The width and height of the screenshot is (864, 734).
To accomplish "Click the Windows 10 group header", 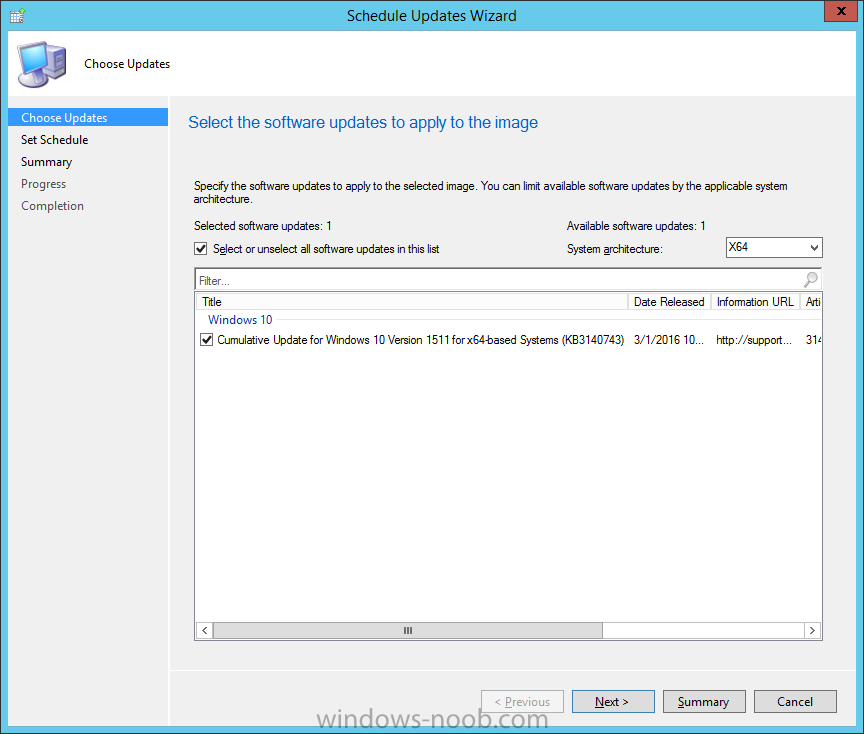I will (x=240, y=320).
